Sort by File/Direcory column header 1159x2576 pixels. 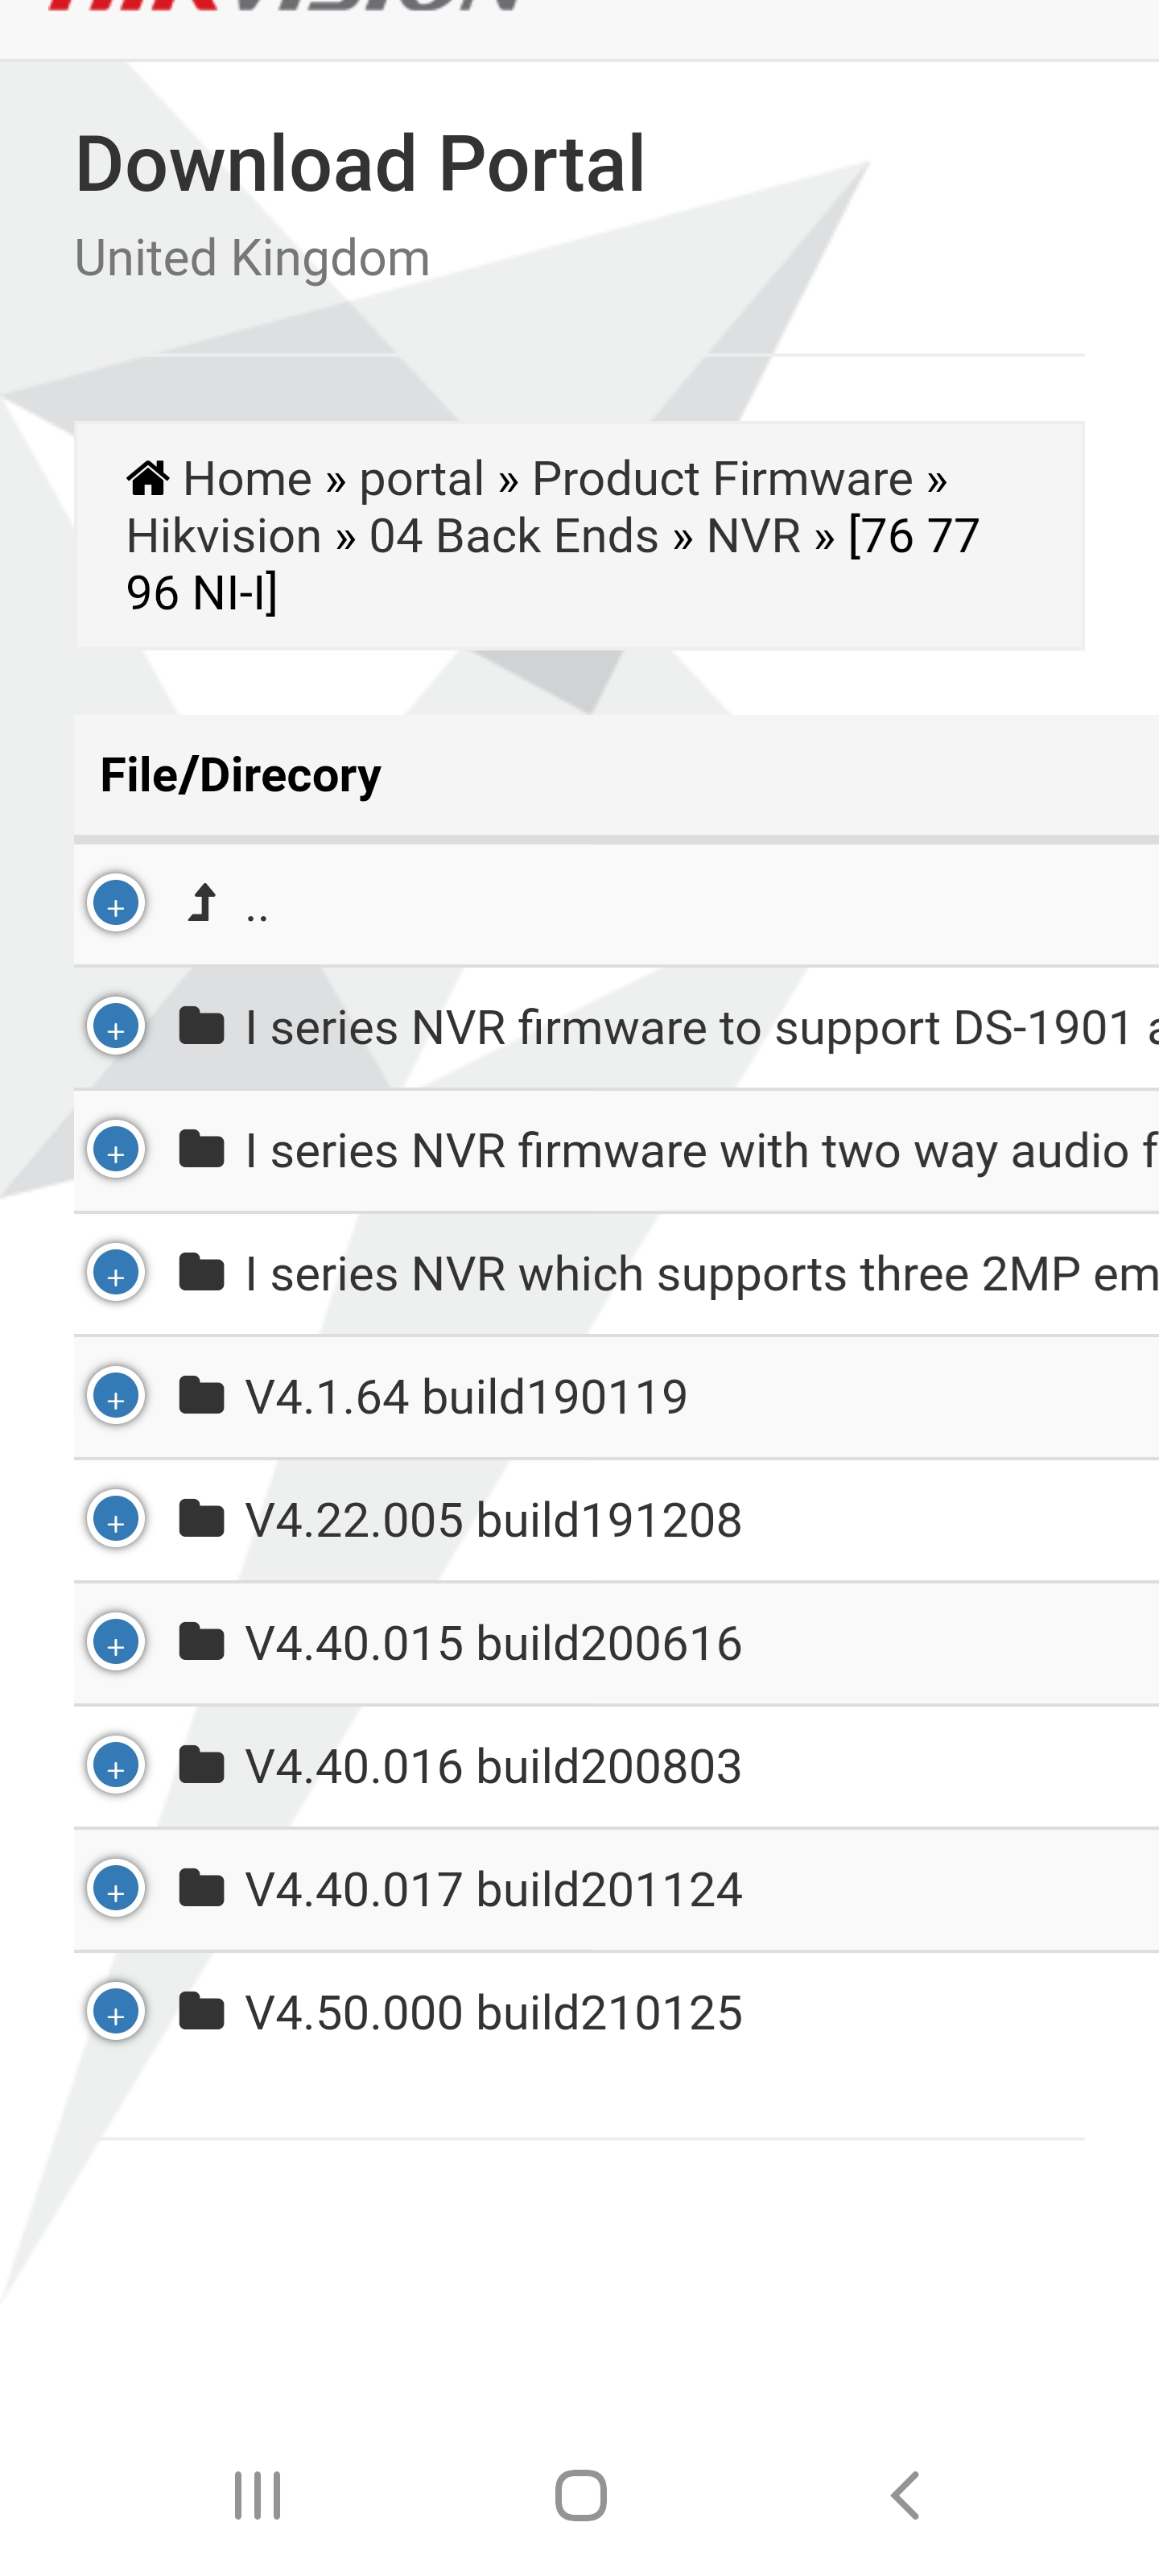tap(241, 775)
